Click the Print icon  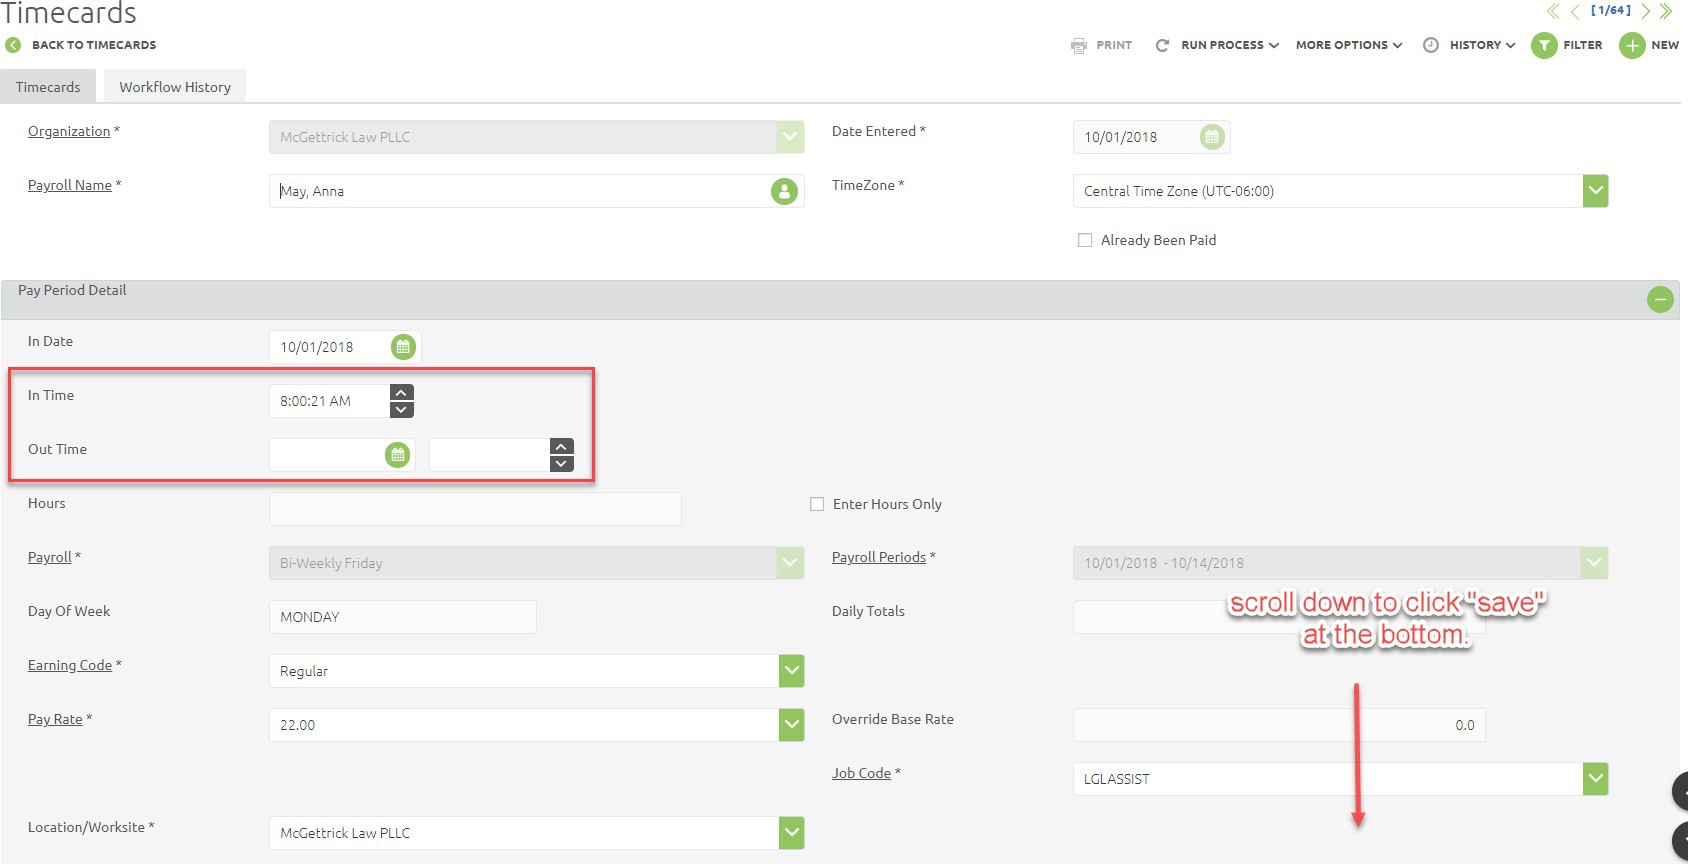1079,45
